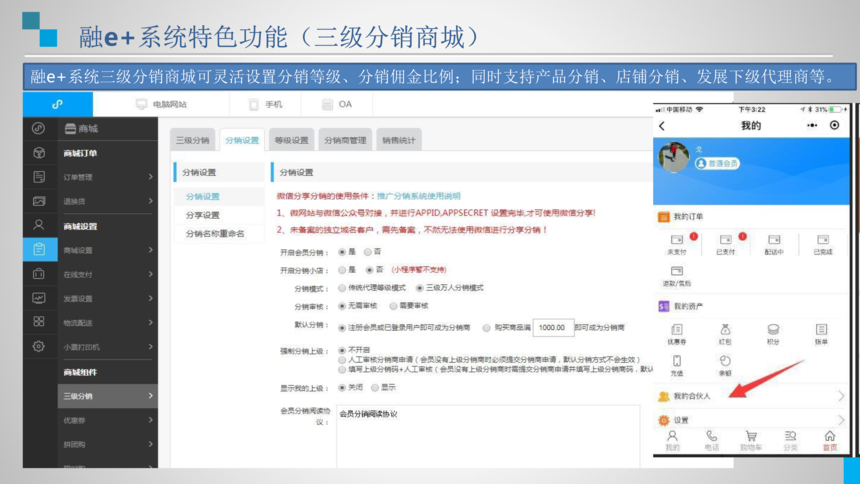Switch to the 等级设置 tab

292,141
